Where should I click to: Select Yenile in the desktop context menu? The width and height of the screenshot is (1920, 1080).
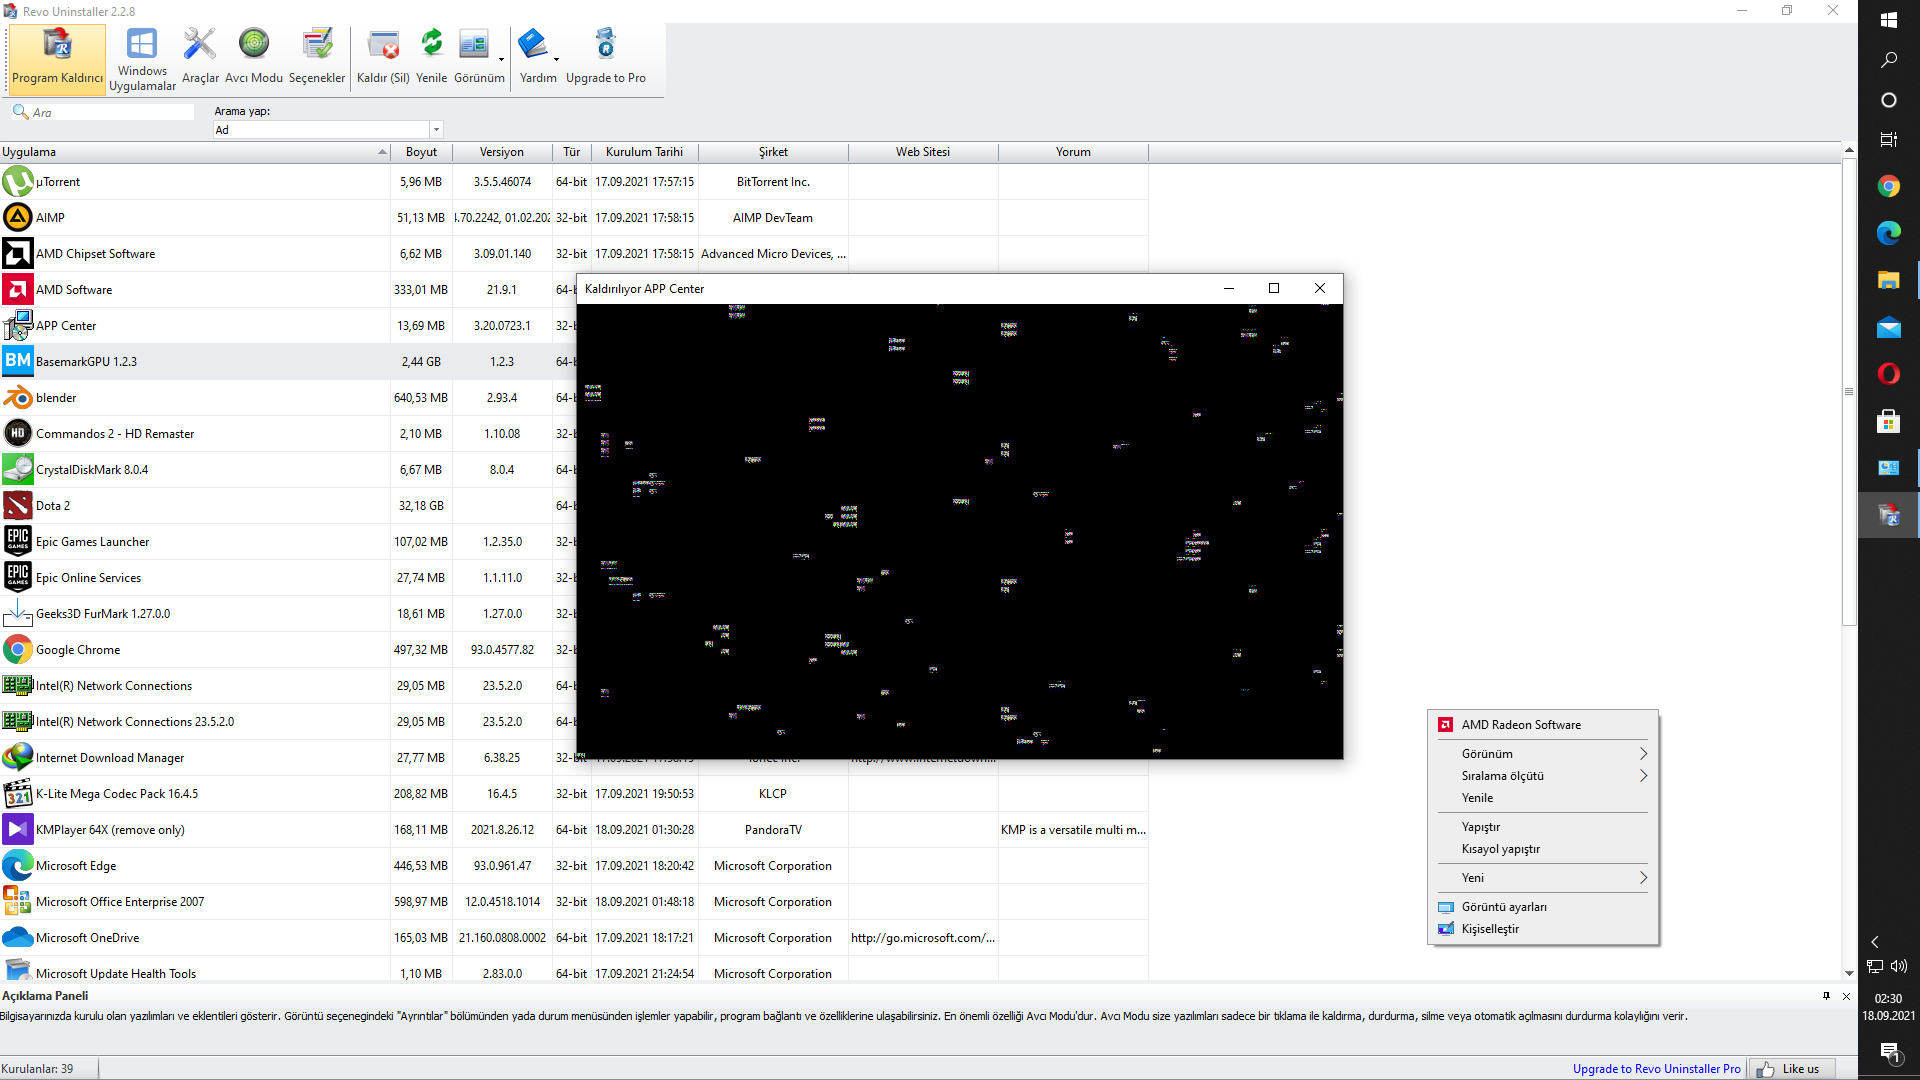tap(1477, 798)
